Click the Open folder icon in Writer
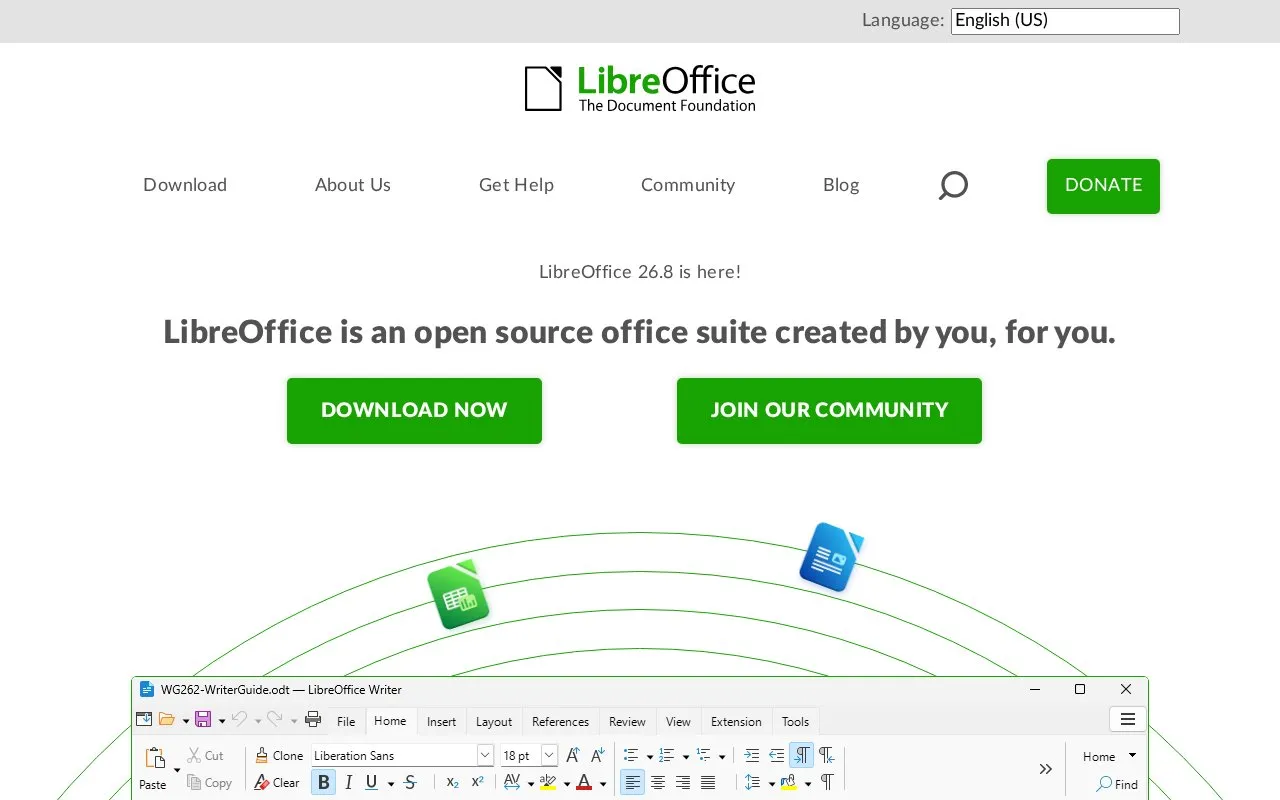Screen dimensions: 1280x800 tap(167, 719)
